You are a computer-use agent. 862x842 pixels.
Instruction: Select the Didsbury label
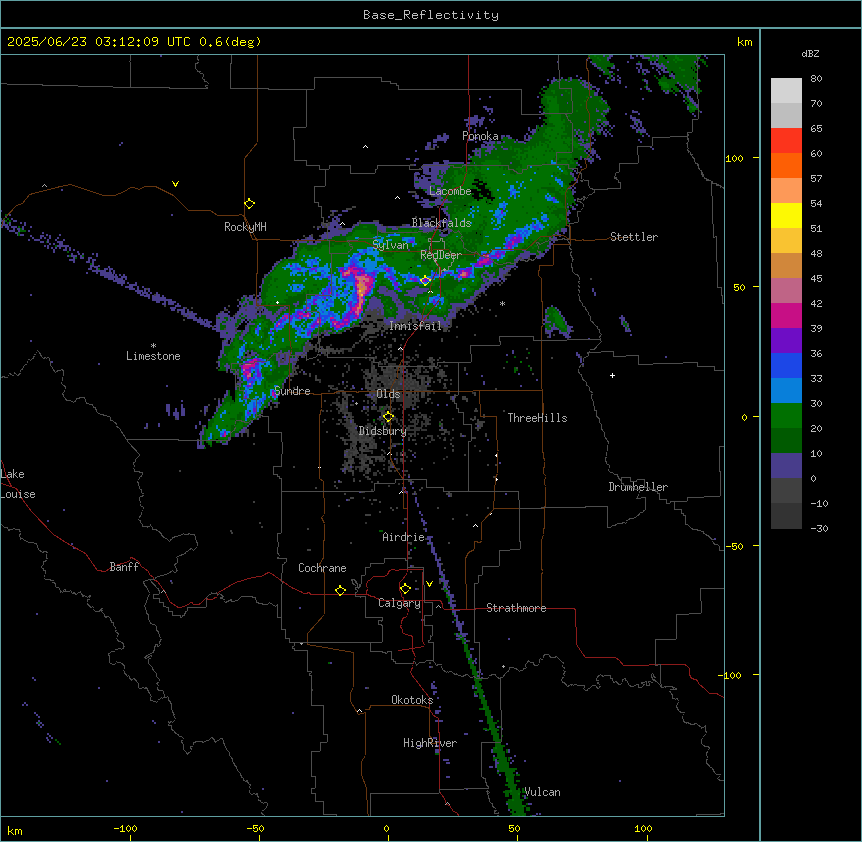[383, 431]
